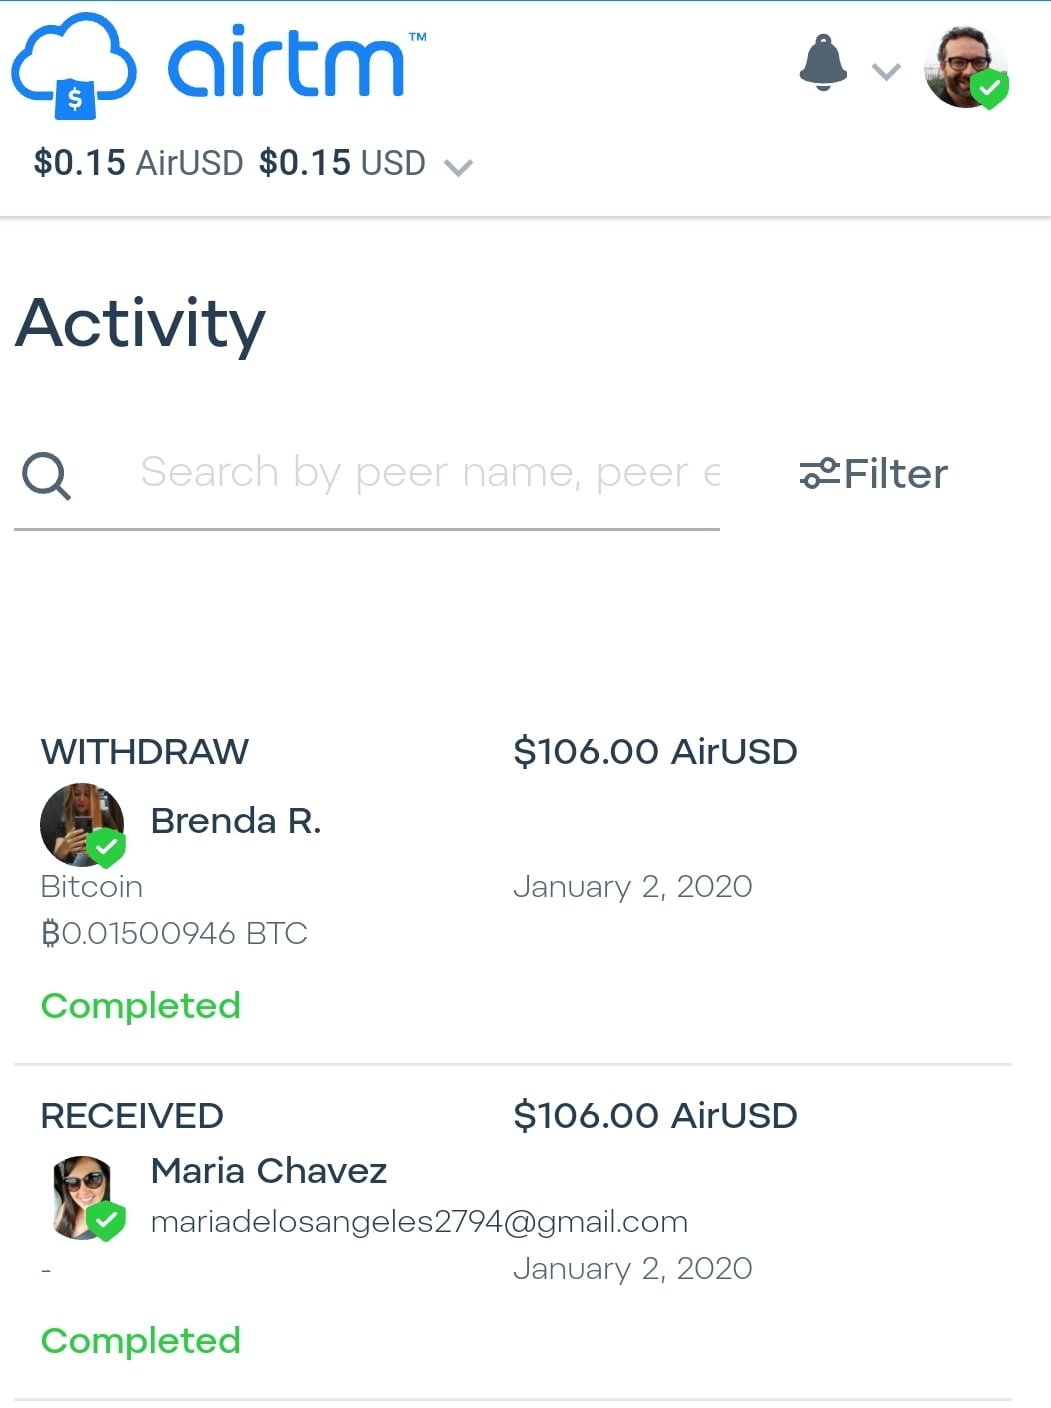
Task: Focus the peer name search field
Action: [x=430, y=473]
